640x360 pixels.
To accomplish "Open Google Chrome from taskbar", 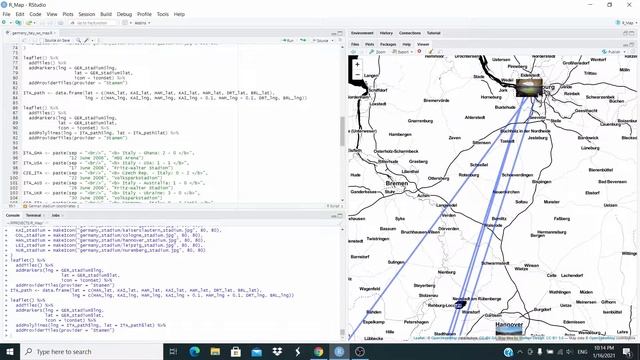I will [318, 351].
